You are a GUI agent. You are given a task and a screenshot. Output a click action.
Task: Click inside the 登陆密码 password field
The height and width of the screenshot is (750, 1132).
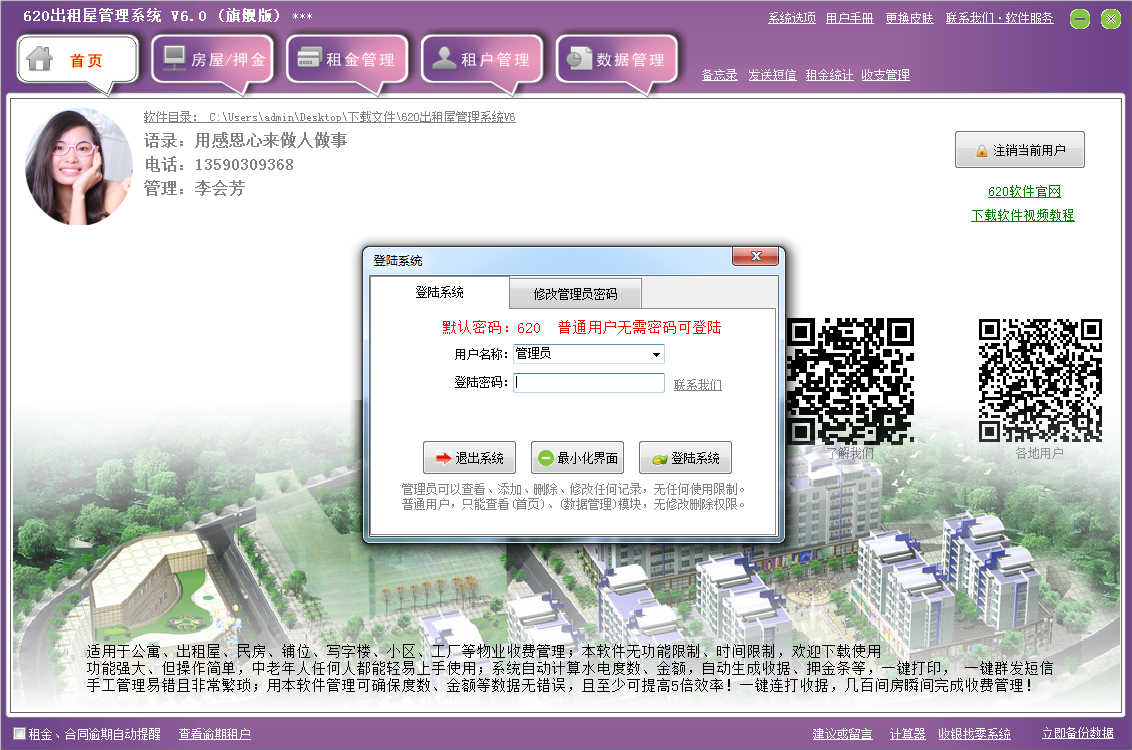pos(588,383)
